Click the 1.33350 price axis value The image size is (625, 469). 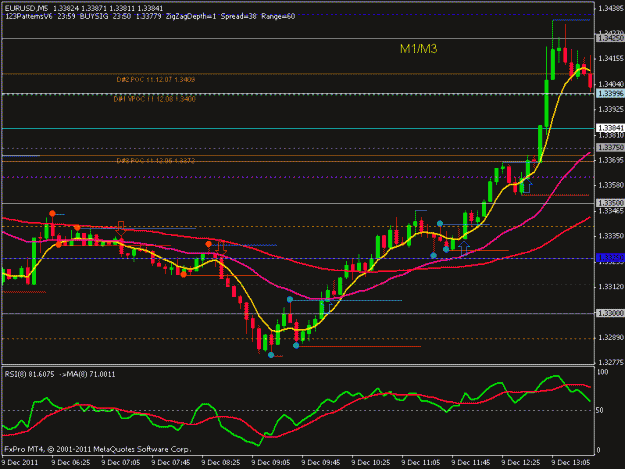click(611, 236)
